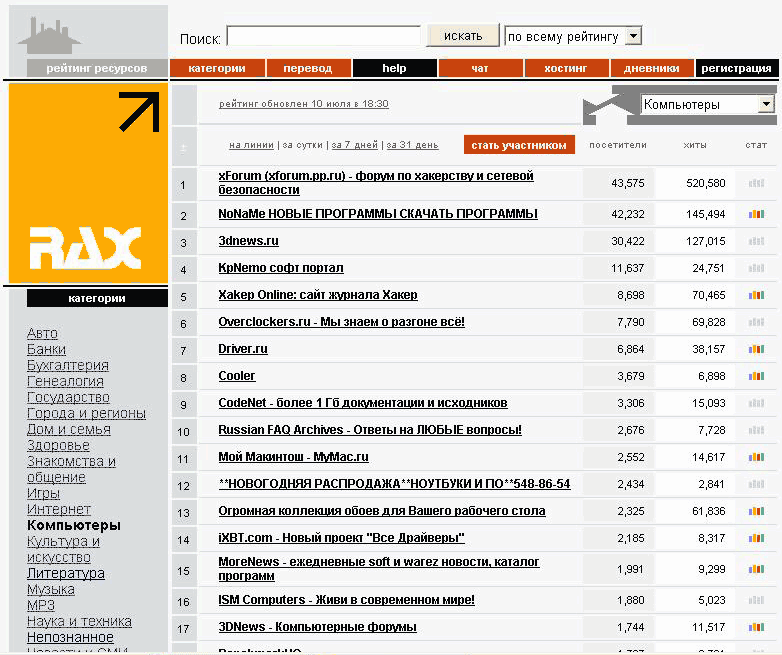782x655 pixels.
Task: Click the sort arrows icon in table header
Action: pyautogui.click(x=183, y=146)
